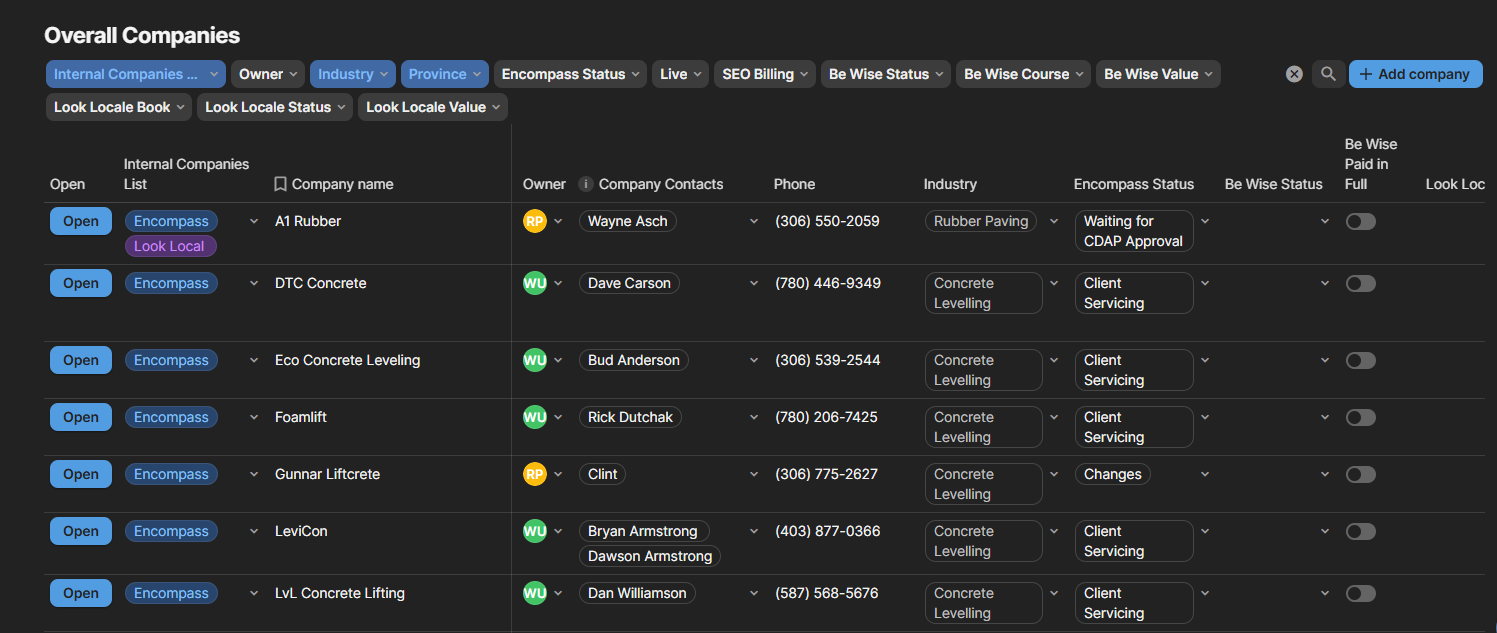Click the WU owner avatar for LeviCon
The width and height of the screenshot is (1497, 633).
[x=535, y=531]
